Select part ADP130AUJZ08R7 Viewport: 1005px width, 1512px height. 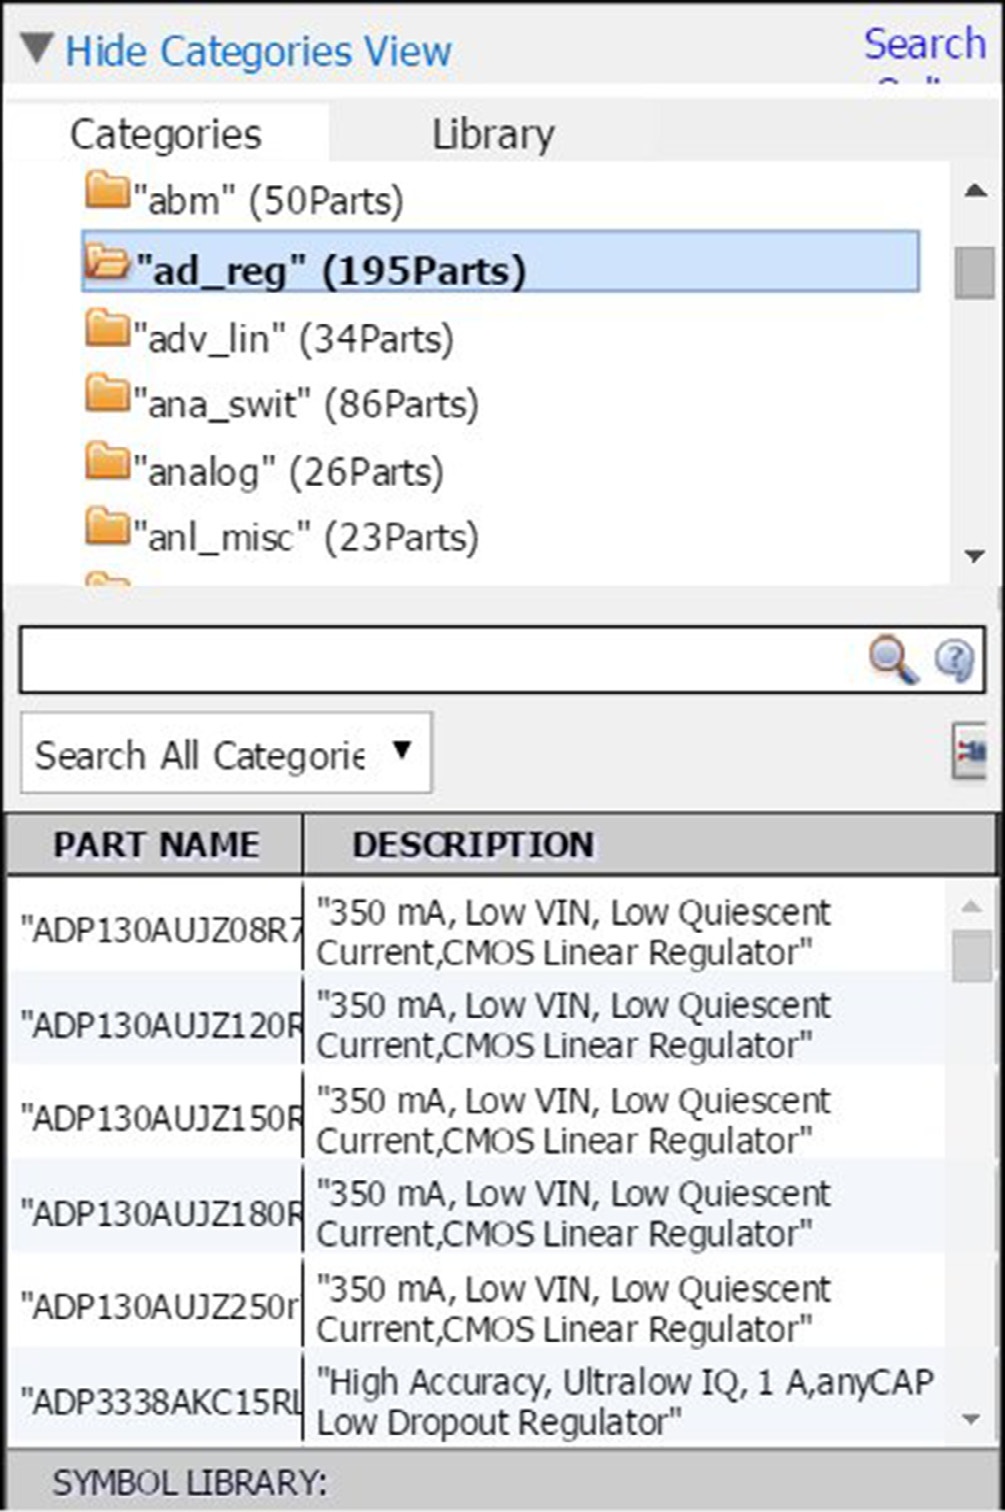(x=161, y=930)
